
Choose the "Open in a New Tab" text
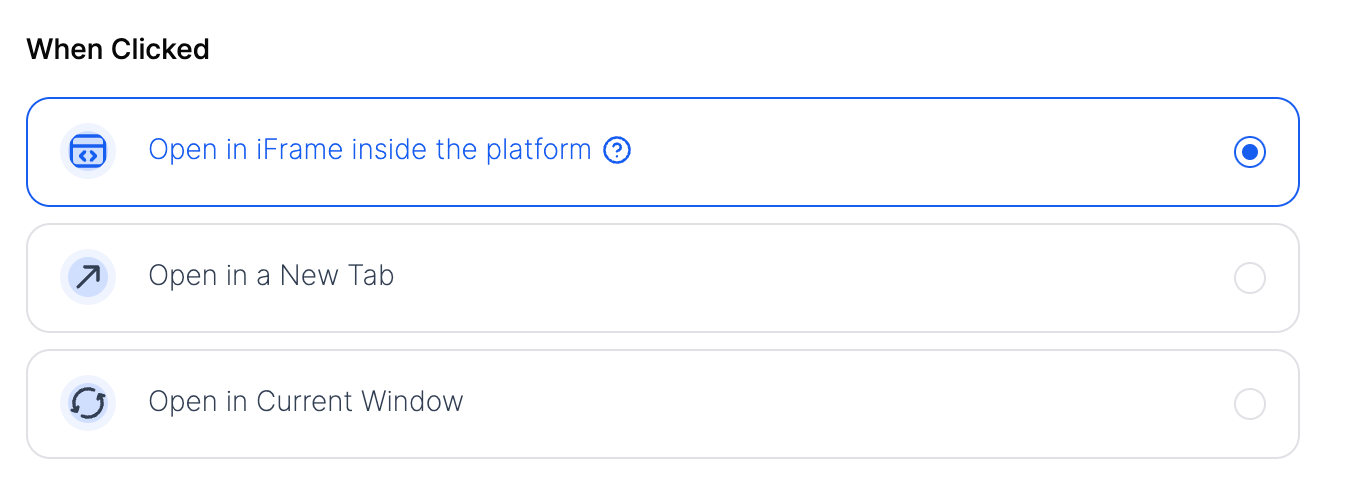(271, 276)
